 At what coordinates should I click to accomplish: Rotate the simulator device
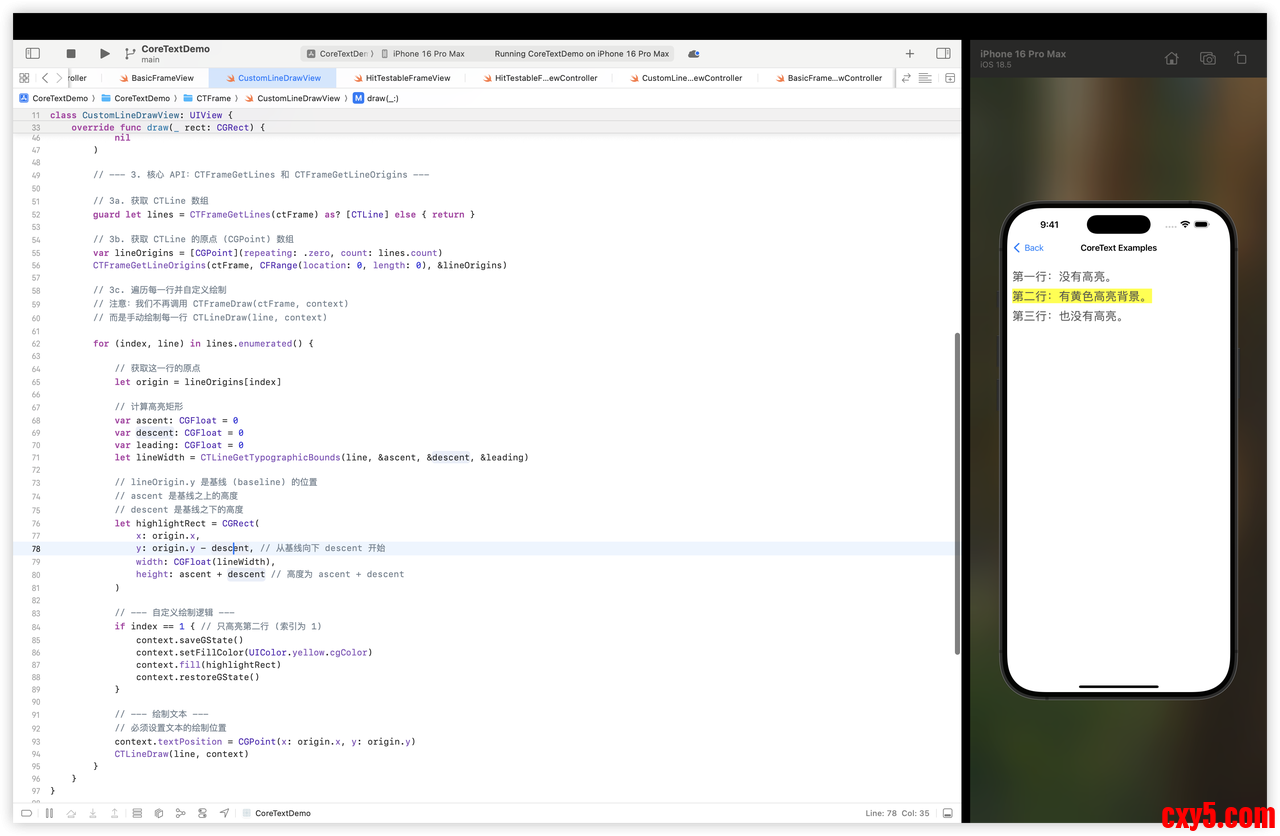coord(1241,59)
